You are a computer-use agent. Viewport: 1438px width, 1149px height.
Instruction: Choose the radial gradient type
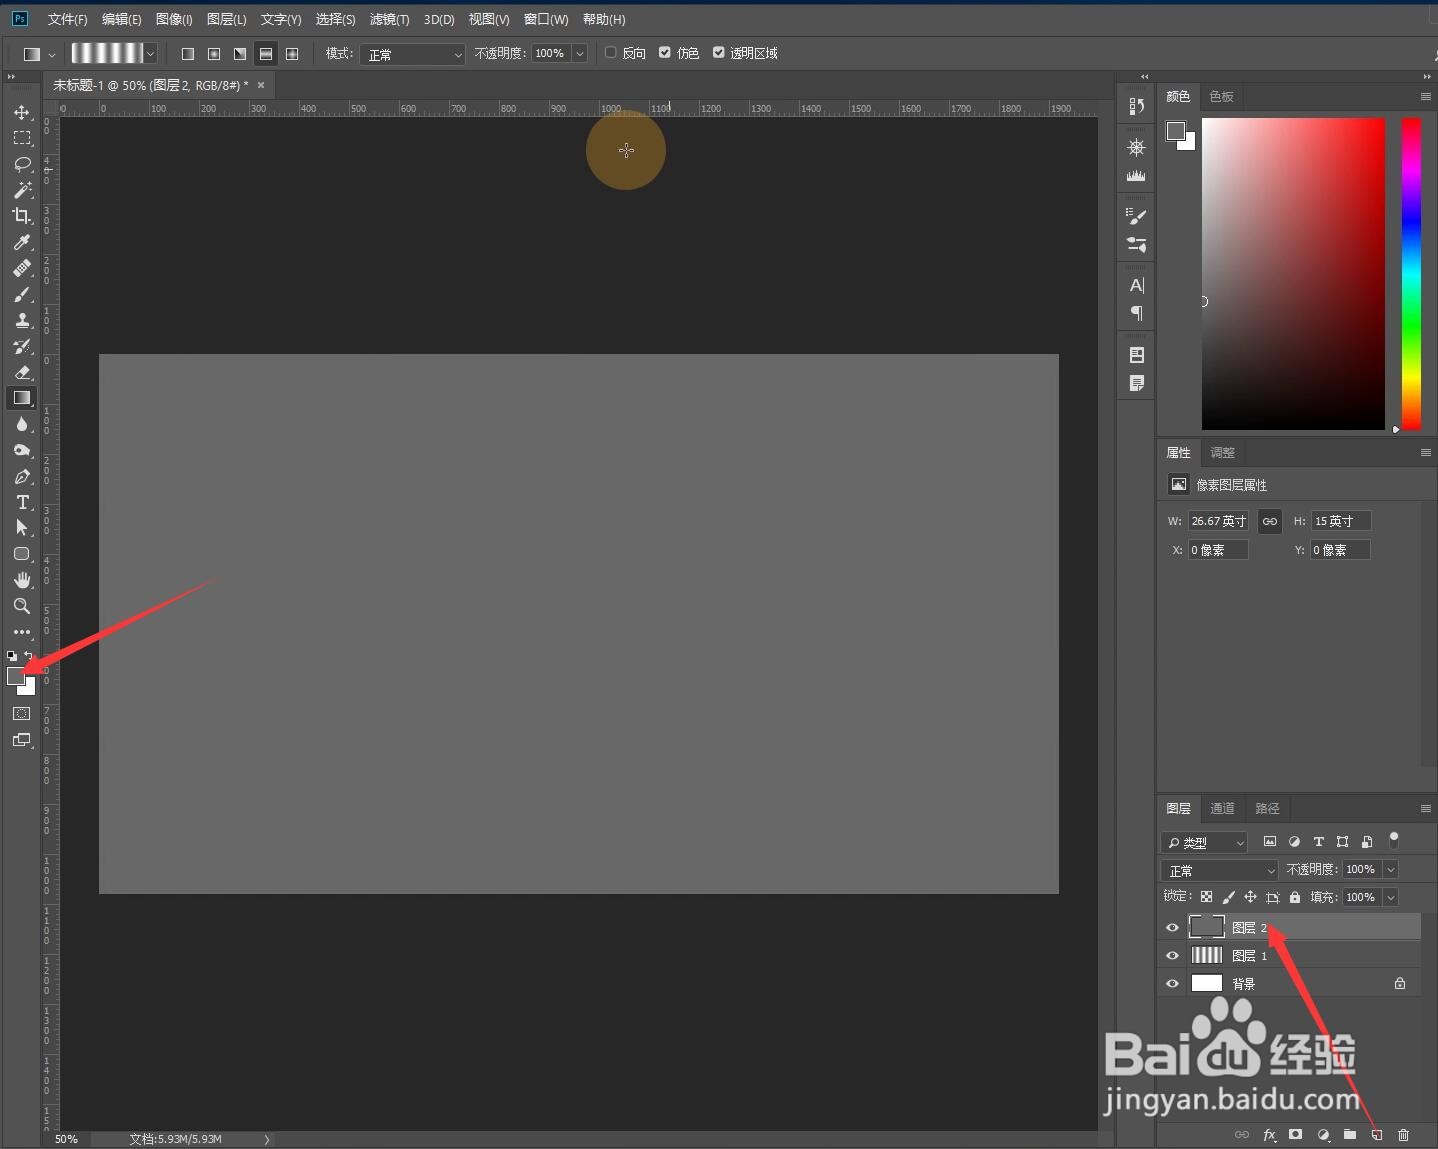213,54
